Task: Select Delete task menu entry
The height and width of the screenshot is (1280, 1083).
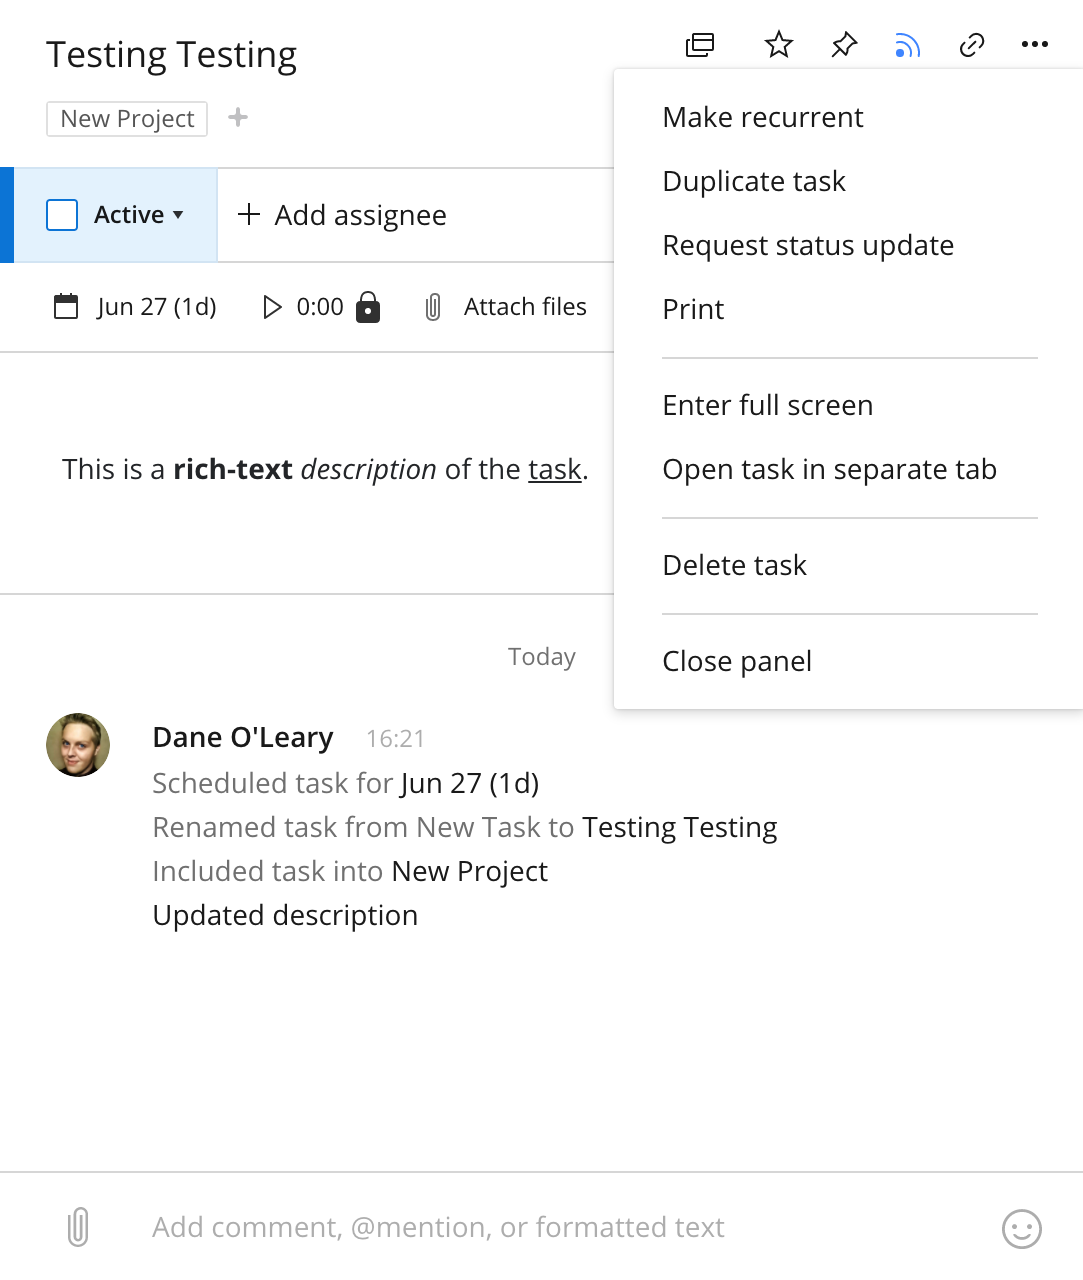Action: tap(735, 565)
